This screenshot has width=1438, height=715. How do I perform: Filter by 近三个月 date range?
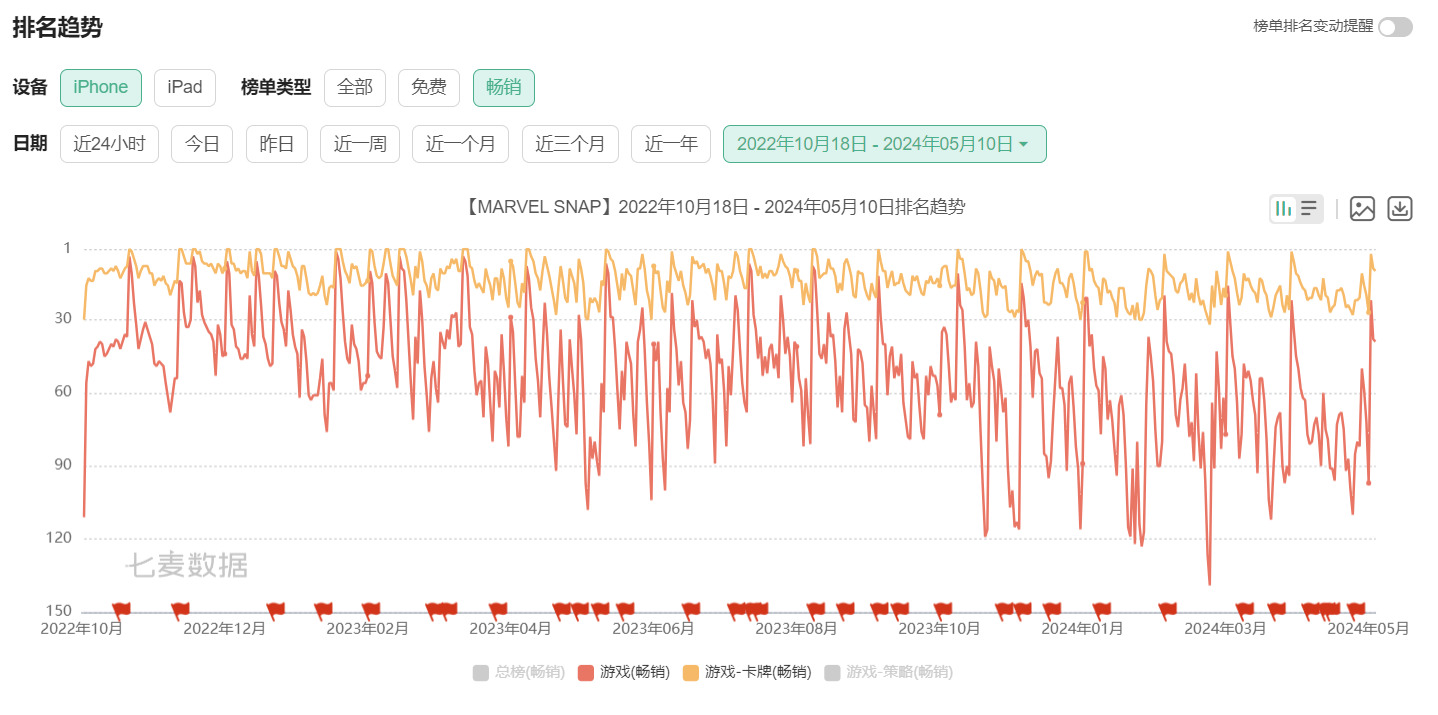tap(570, 144)
